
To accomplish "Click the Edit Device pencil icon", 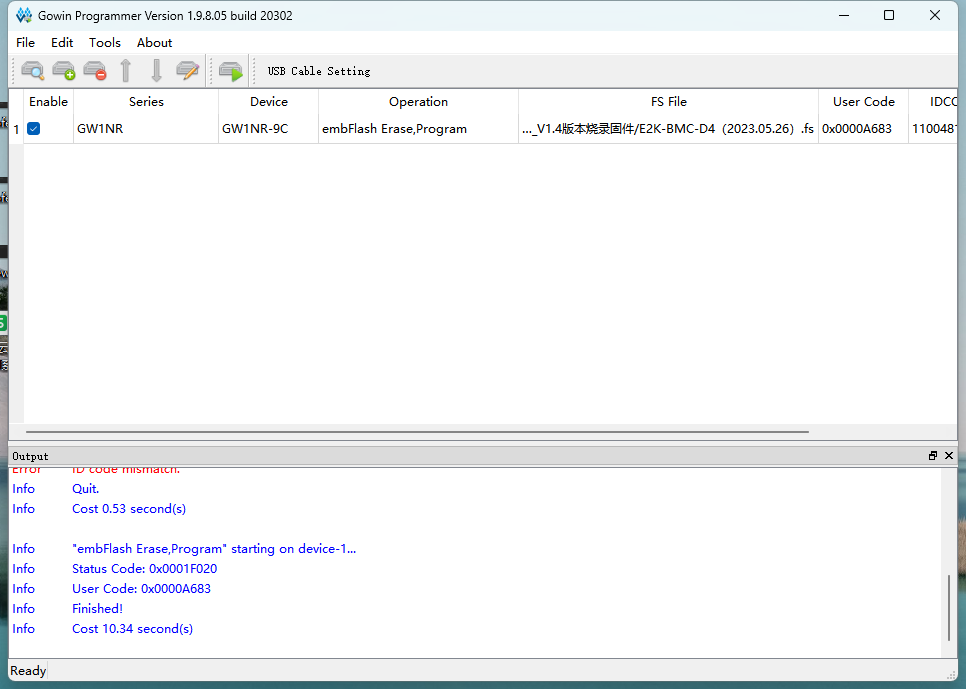I will (x=187, y=71).
